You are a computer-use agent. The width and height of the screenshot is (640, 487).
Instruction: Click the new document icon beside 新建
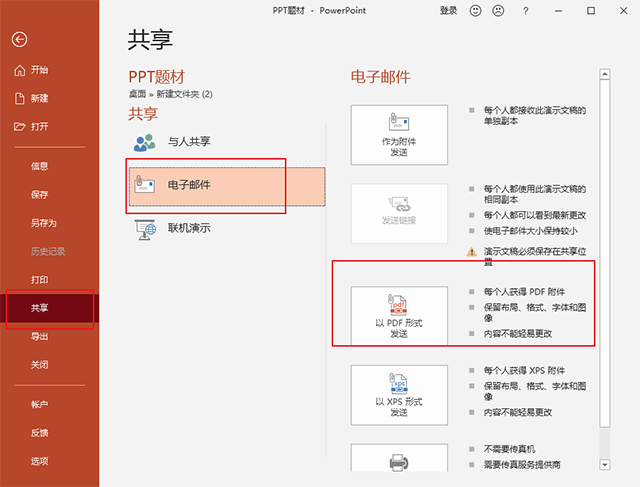20,98
